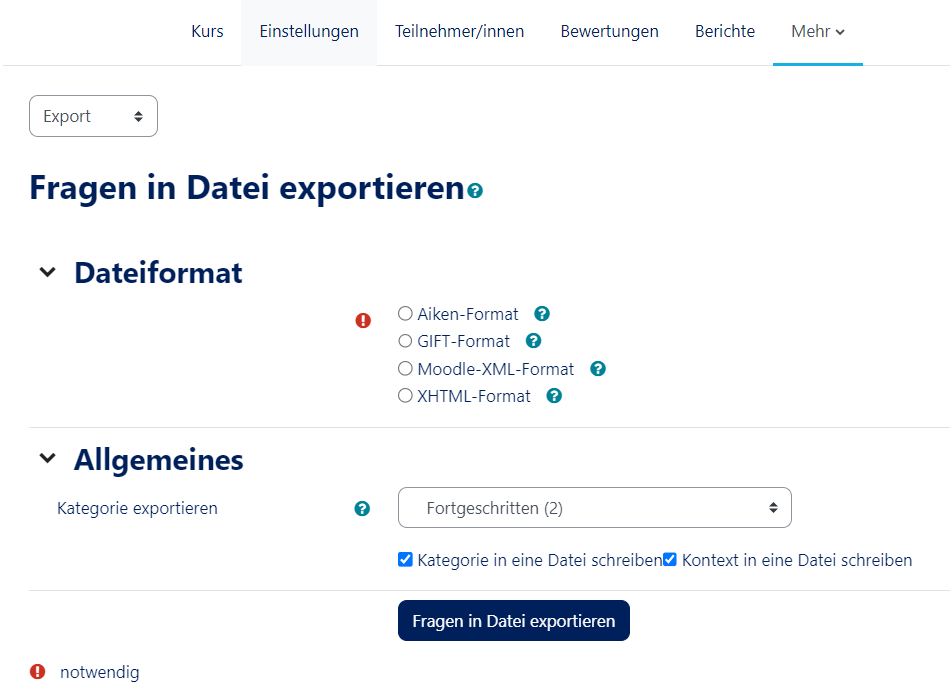Open help icon next to GIFT-Format
The width and height of the screenshot is (950, 692).
pyautogui.click(x=533, y=341)
